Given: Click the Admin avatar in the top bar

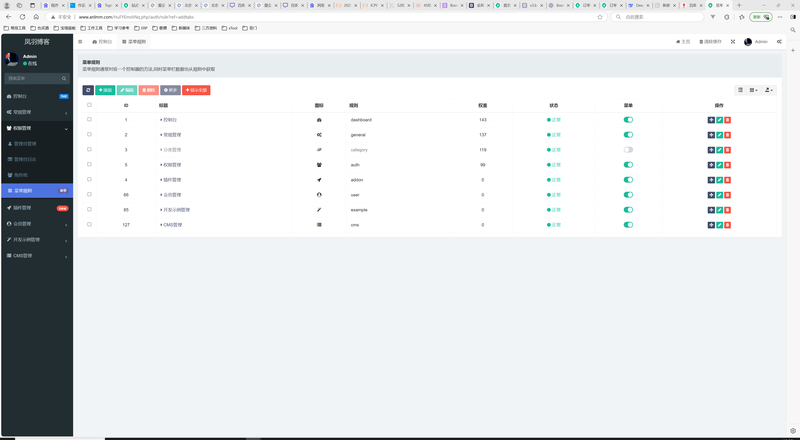Looking at the screenshot, I should [x=748, y=42].
